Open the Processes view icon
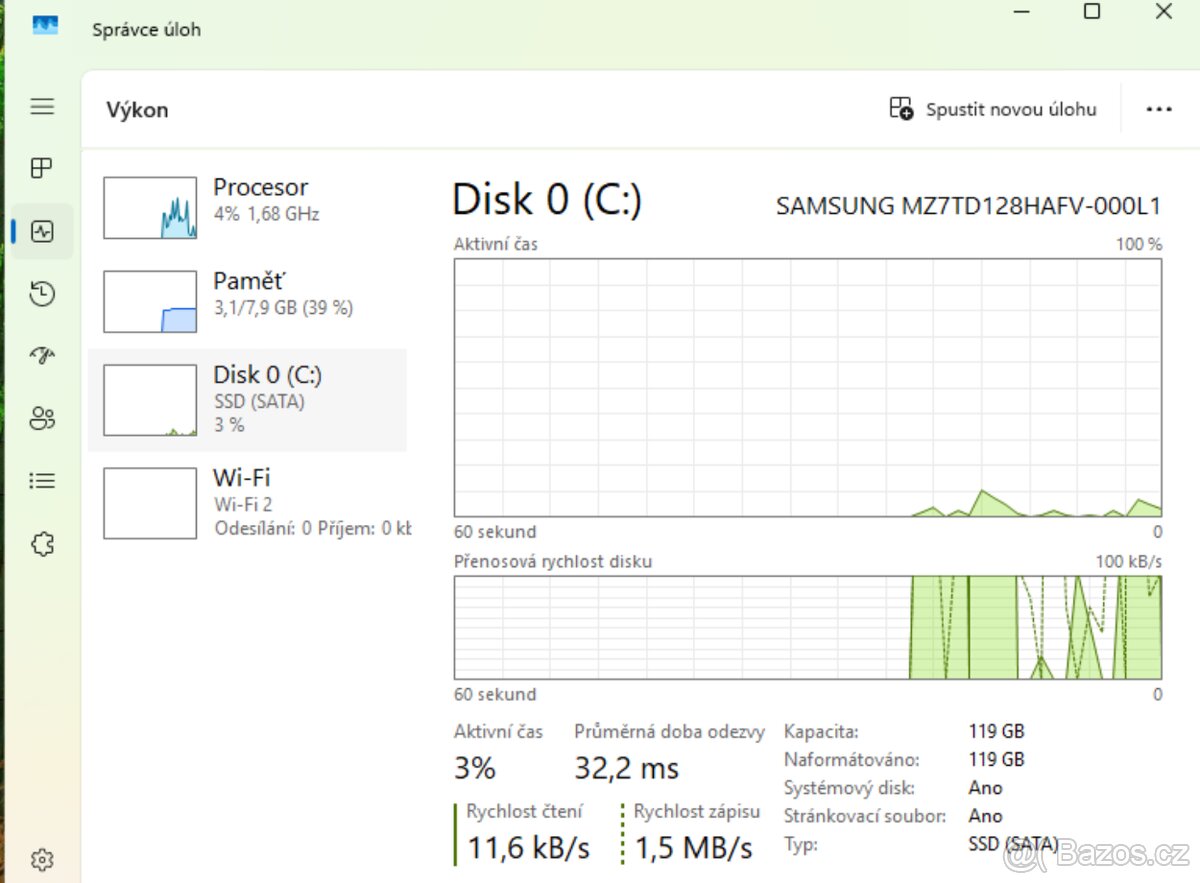The height and width of the screenshot is (883, 1200). point(41,168)
